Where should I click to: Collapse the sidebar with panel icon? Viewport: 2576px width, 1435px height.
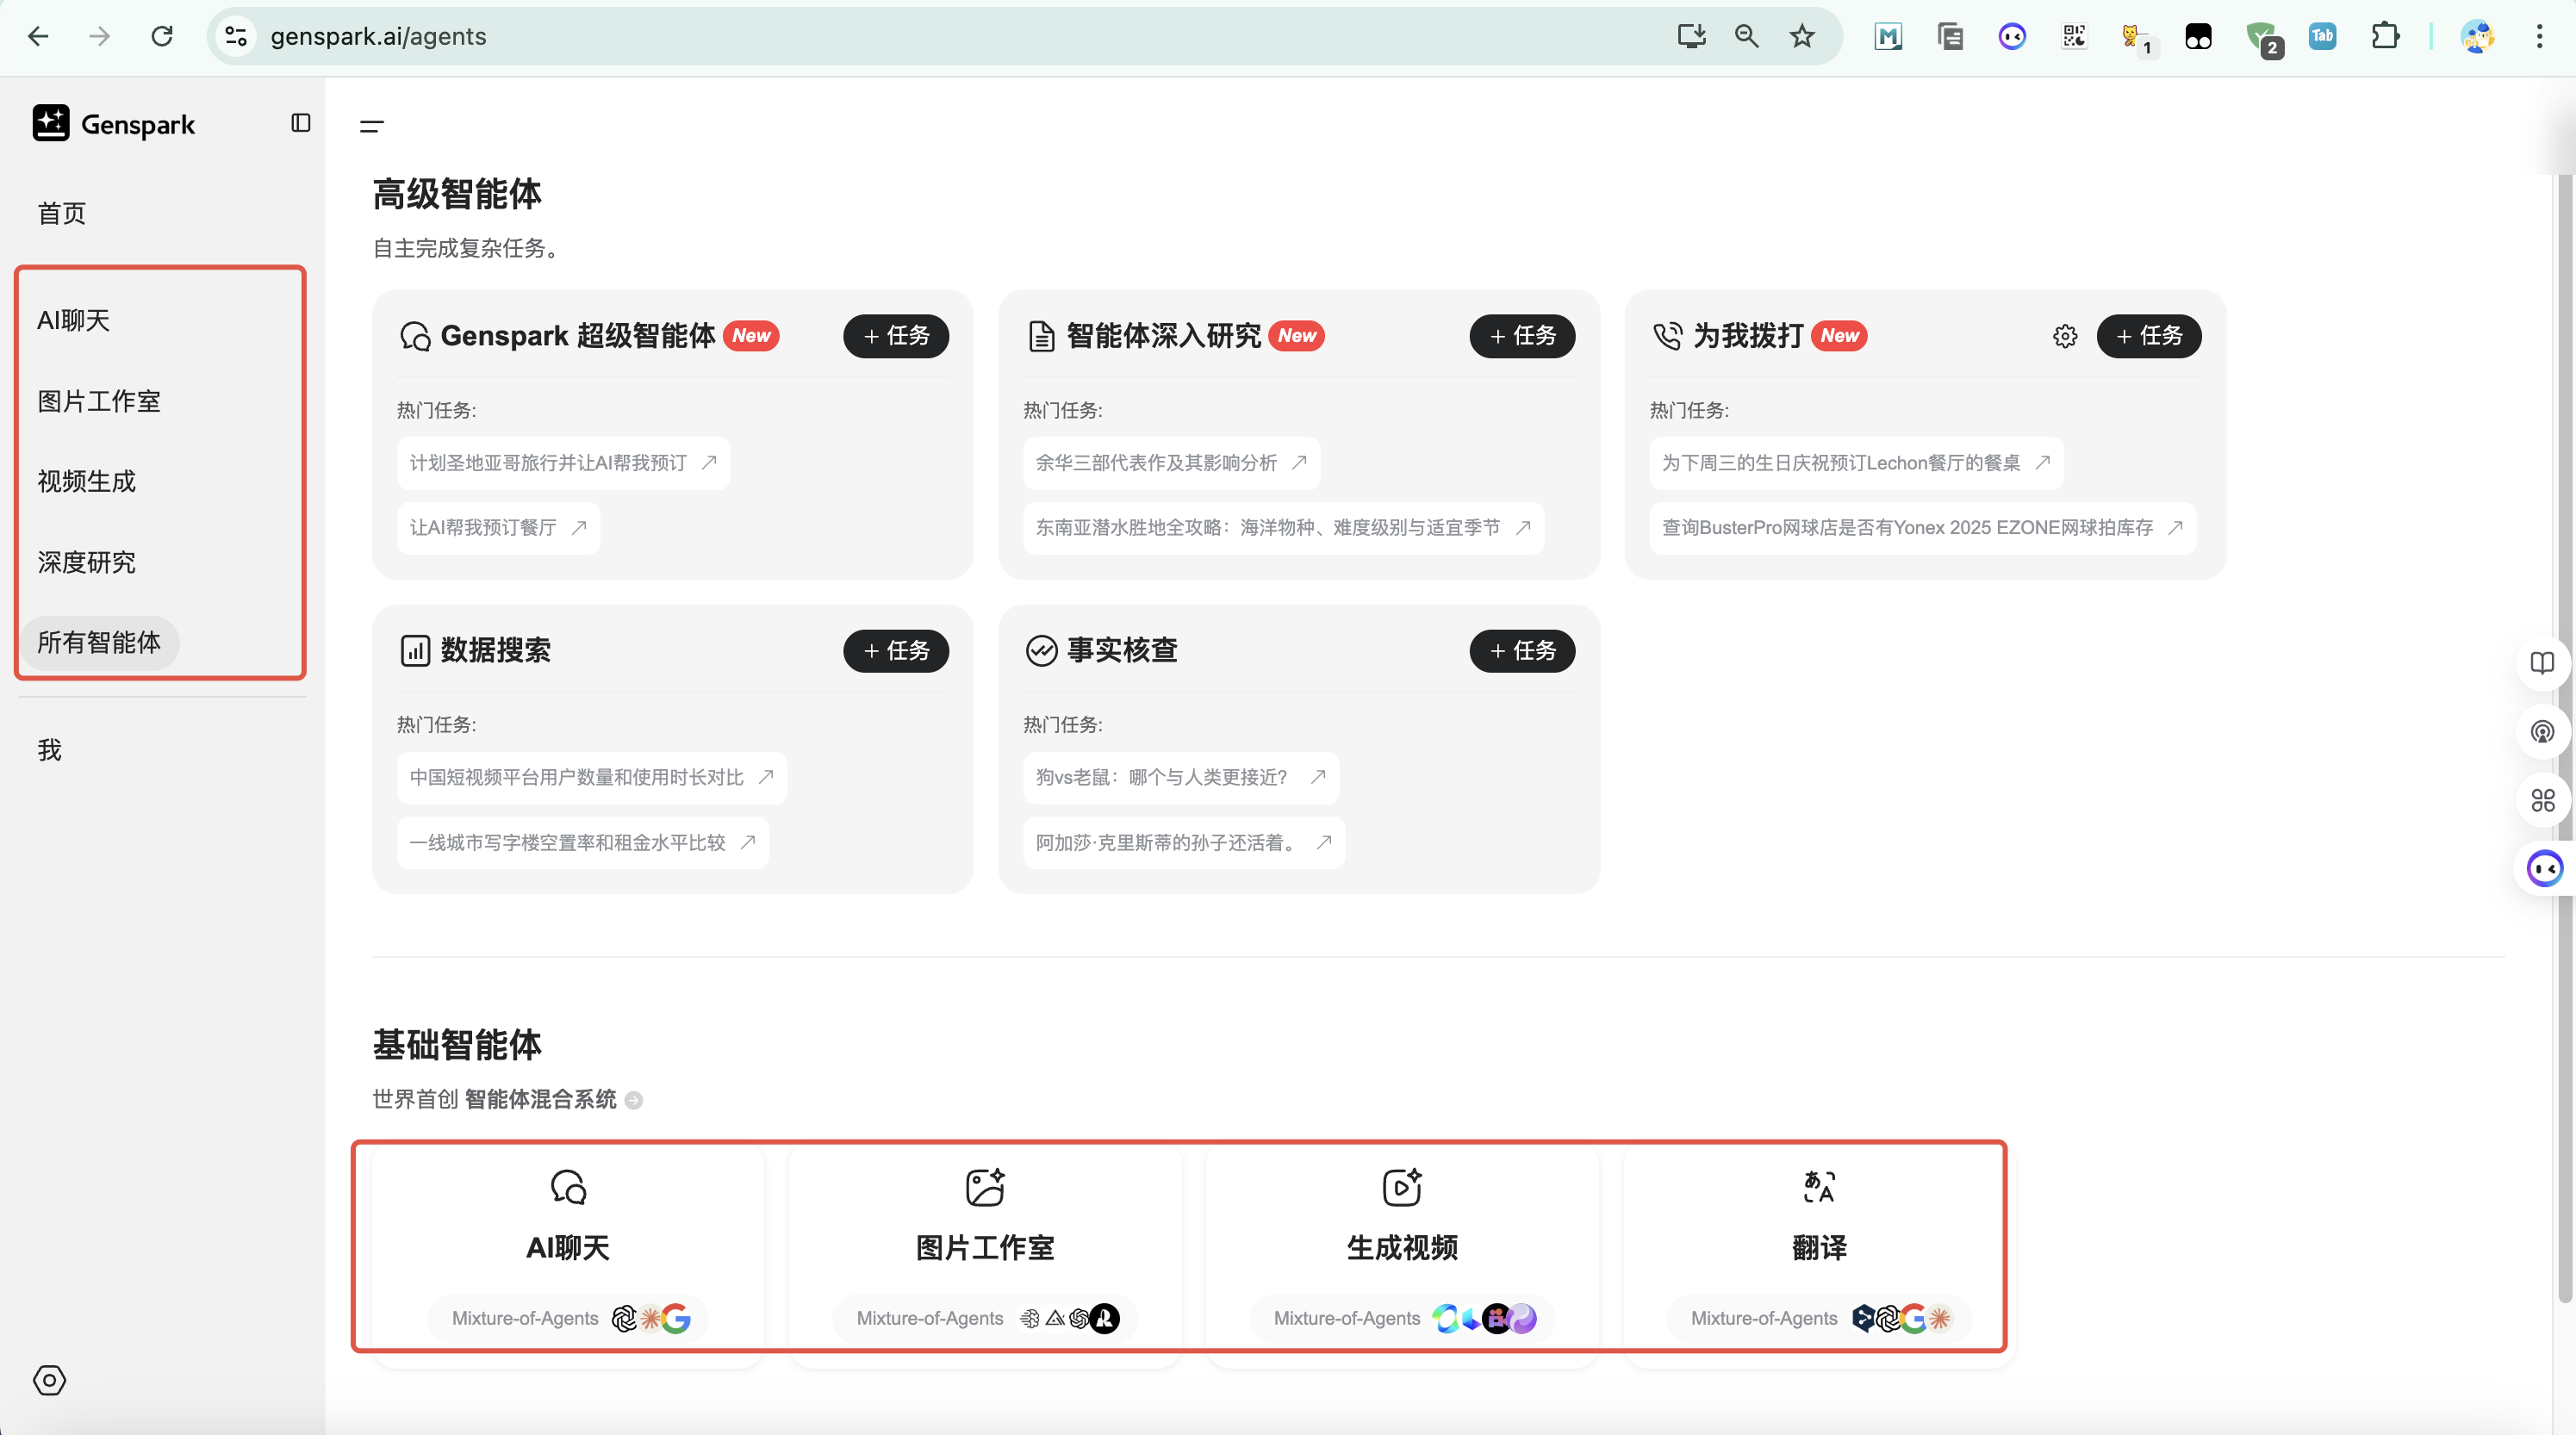pyautogui.click(x=301, y=123)
